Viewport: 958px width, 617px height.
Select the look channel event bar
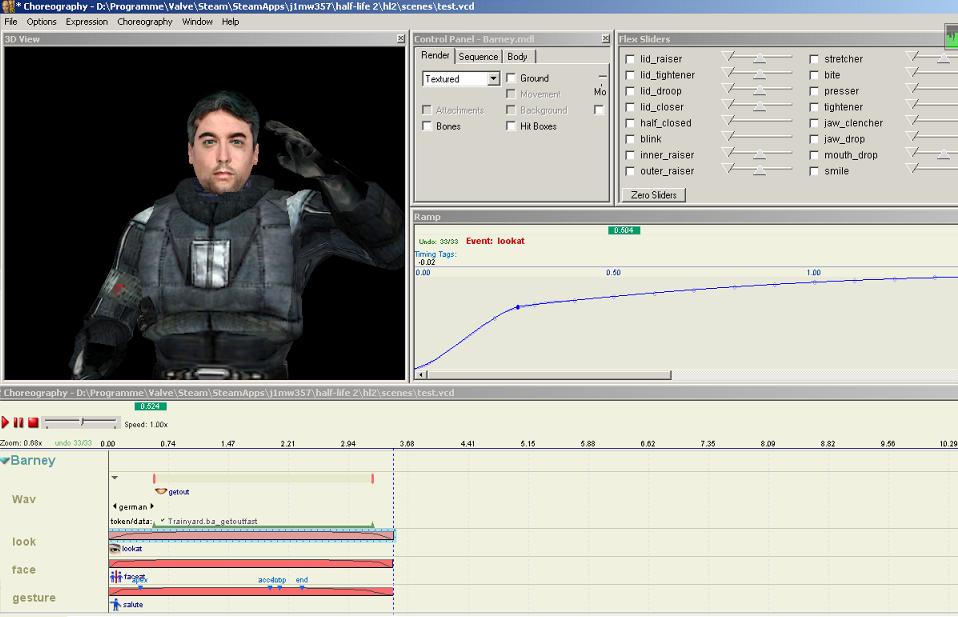coord(251,535)
